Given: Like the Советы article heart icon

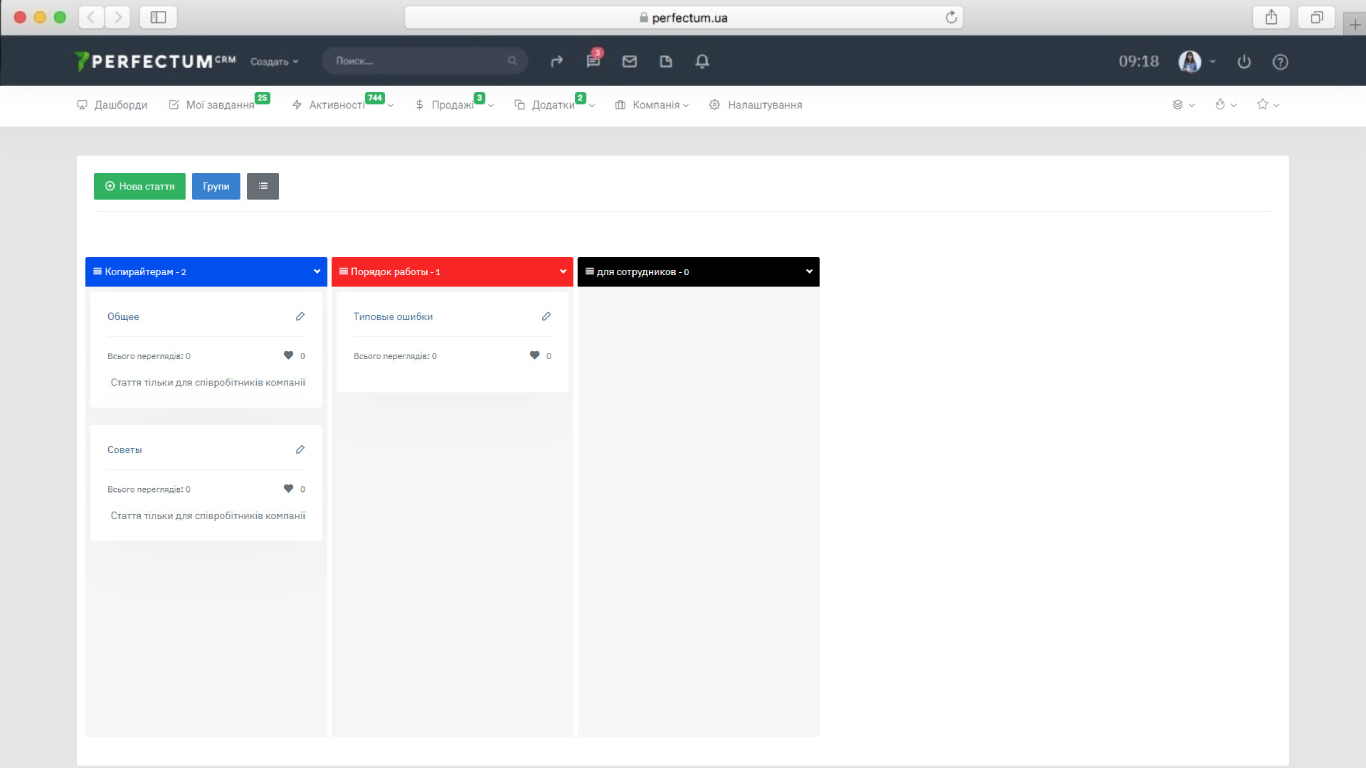Looking at the screenshot, I should tap(289, 489).
